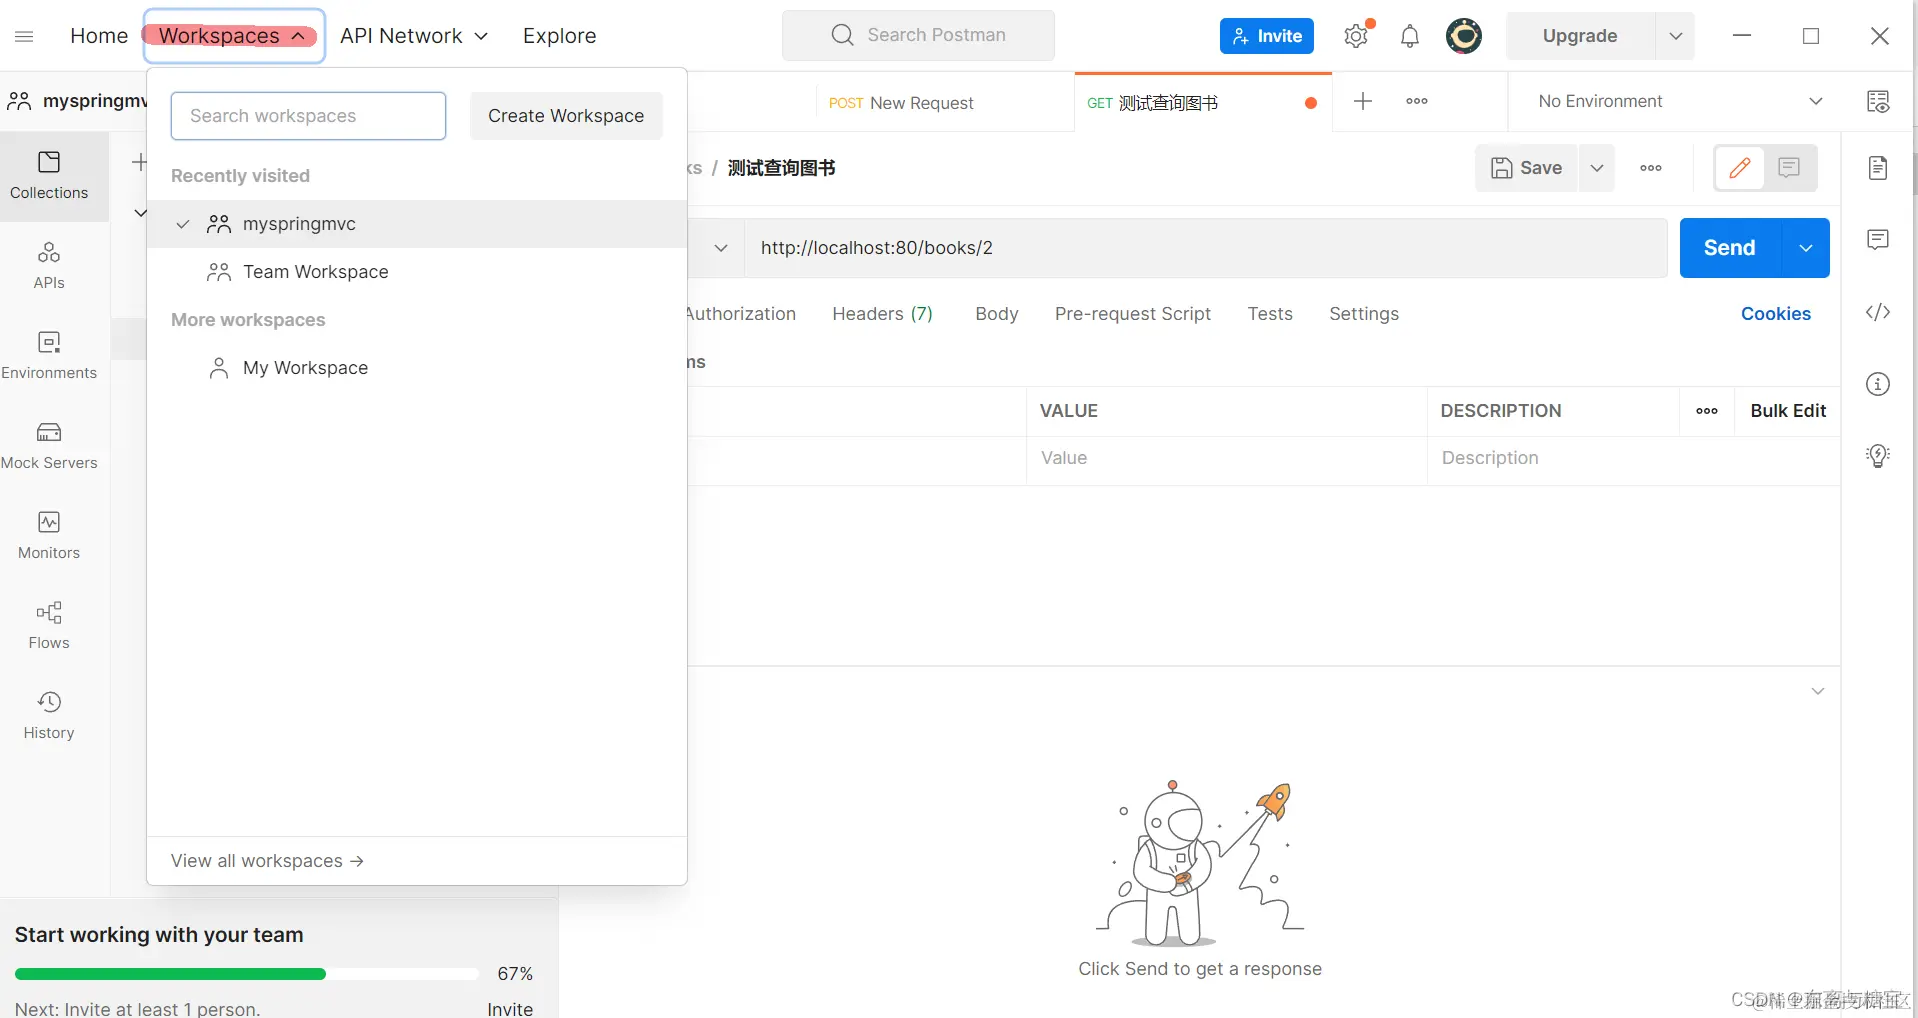Open the Monitors panel
1918x1018 pixels.
point(47,535)
